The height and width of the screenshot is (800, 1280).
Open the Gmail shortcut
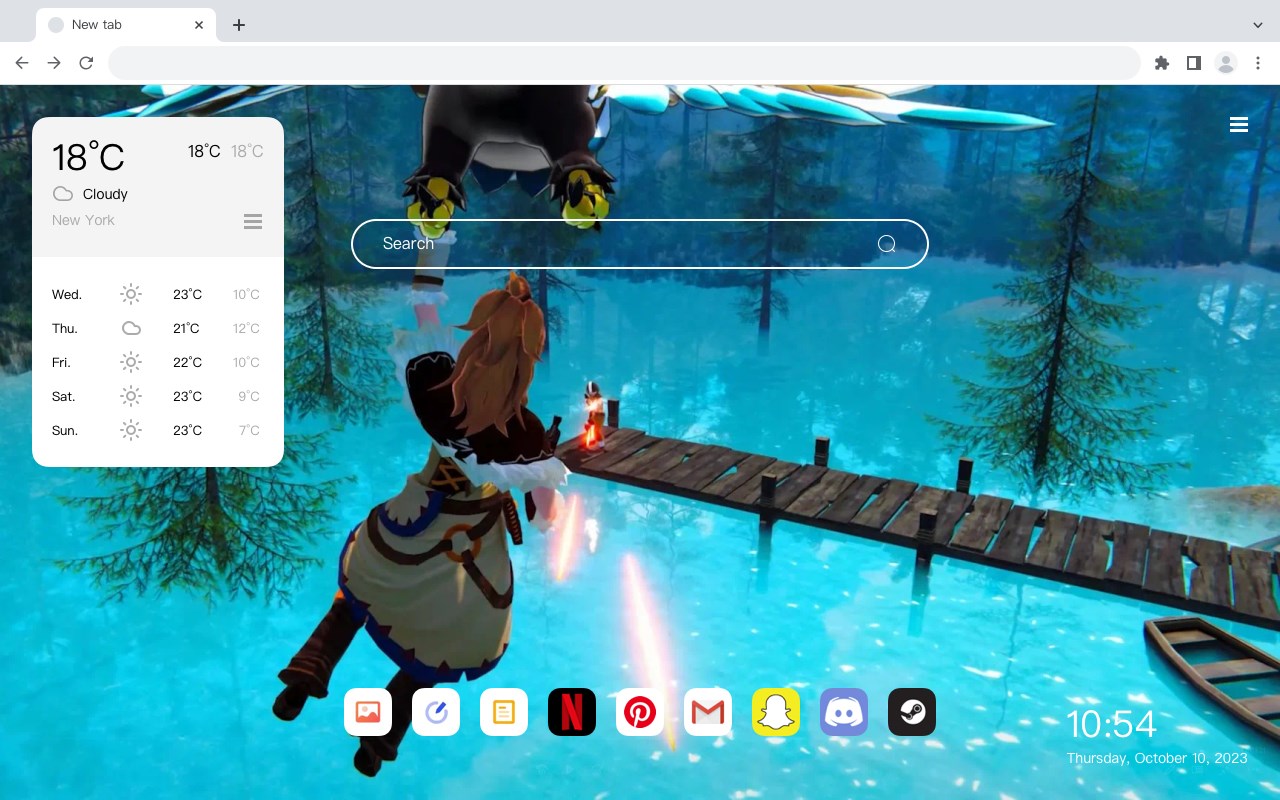click(708, 712)
